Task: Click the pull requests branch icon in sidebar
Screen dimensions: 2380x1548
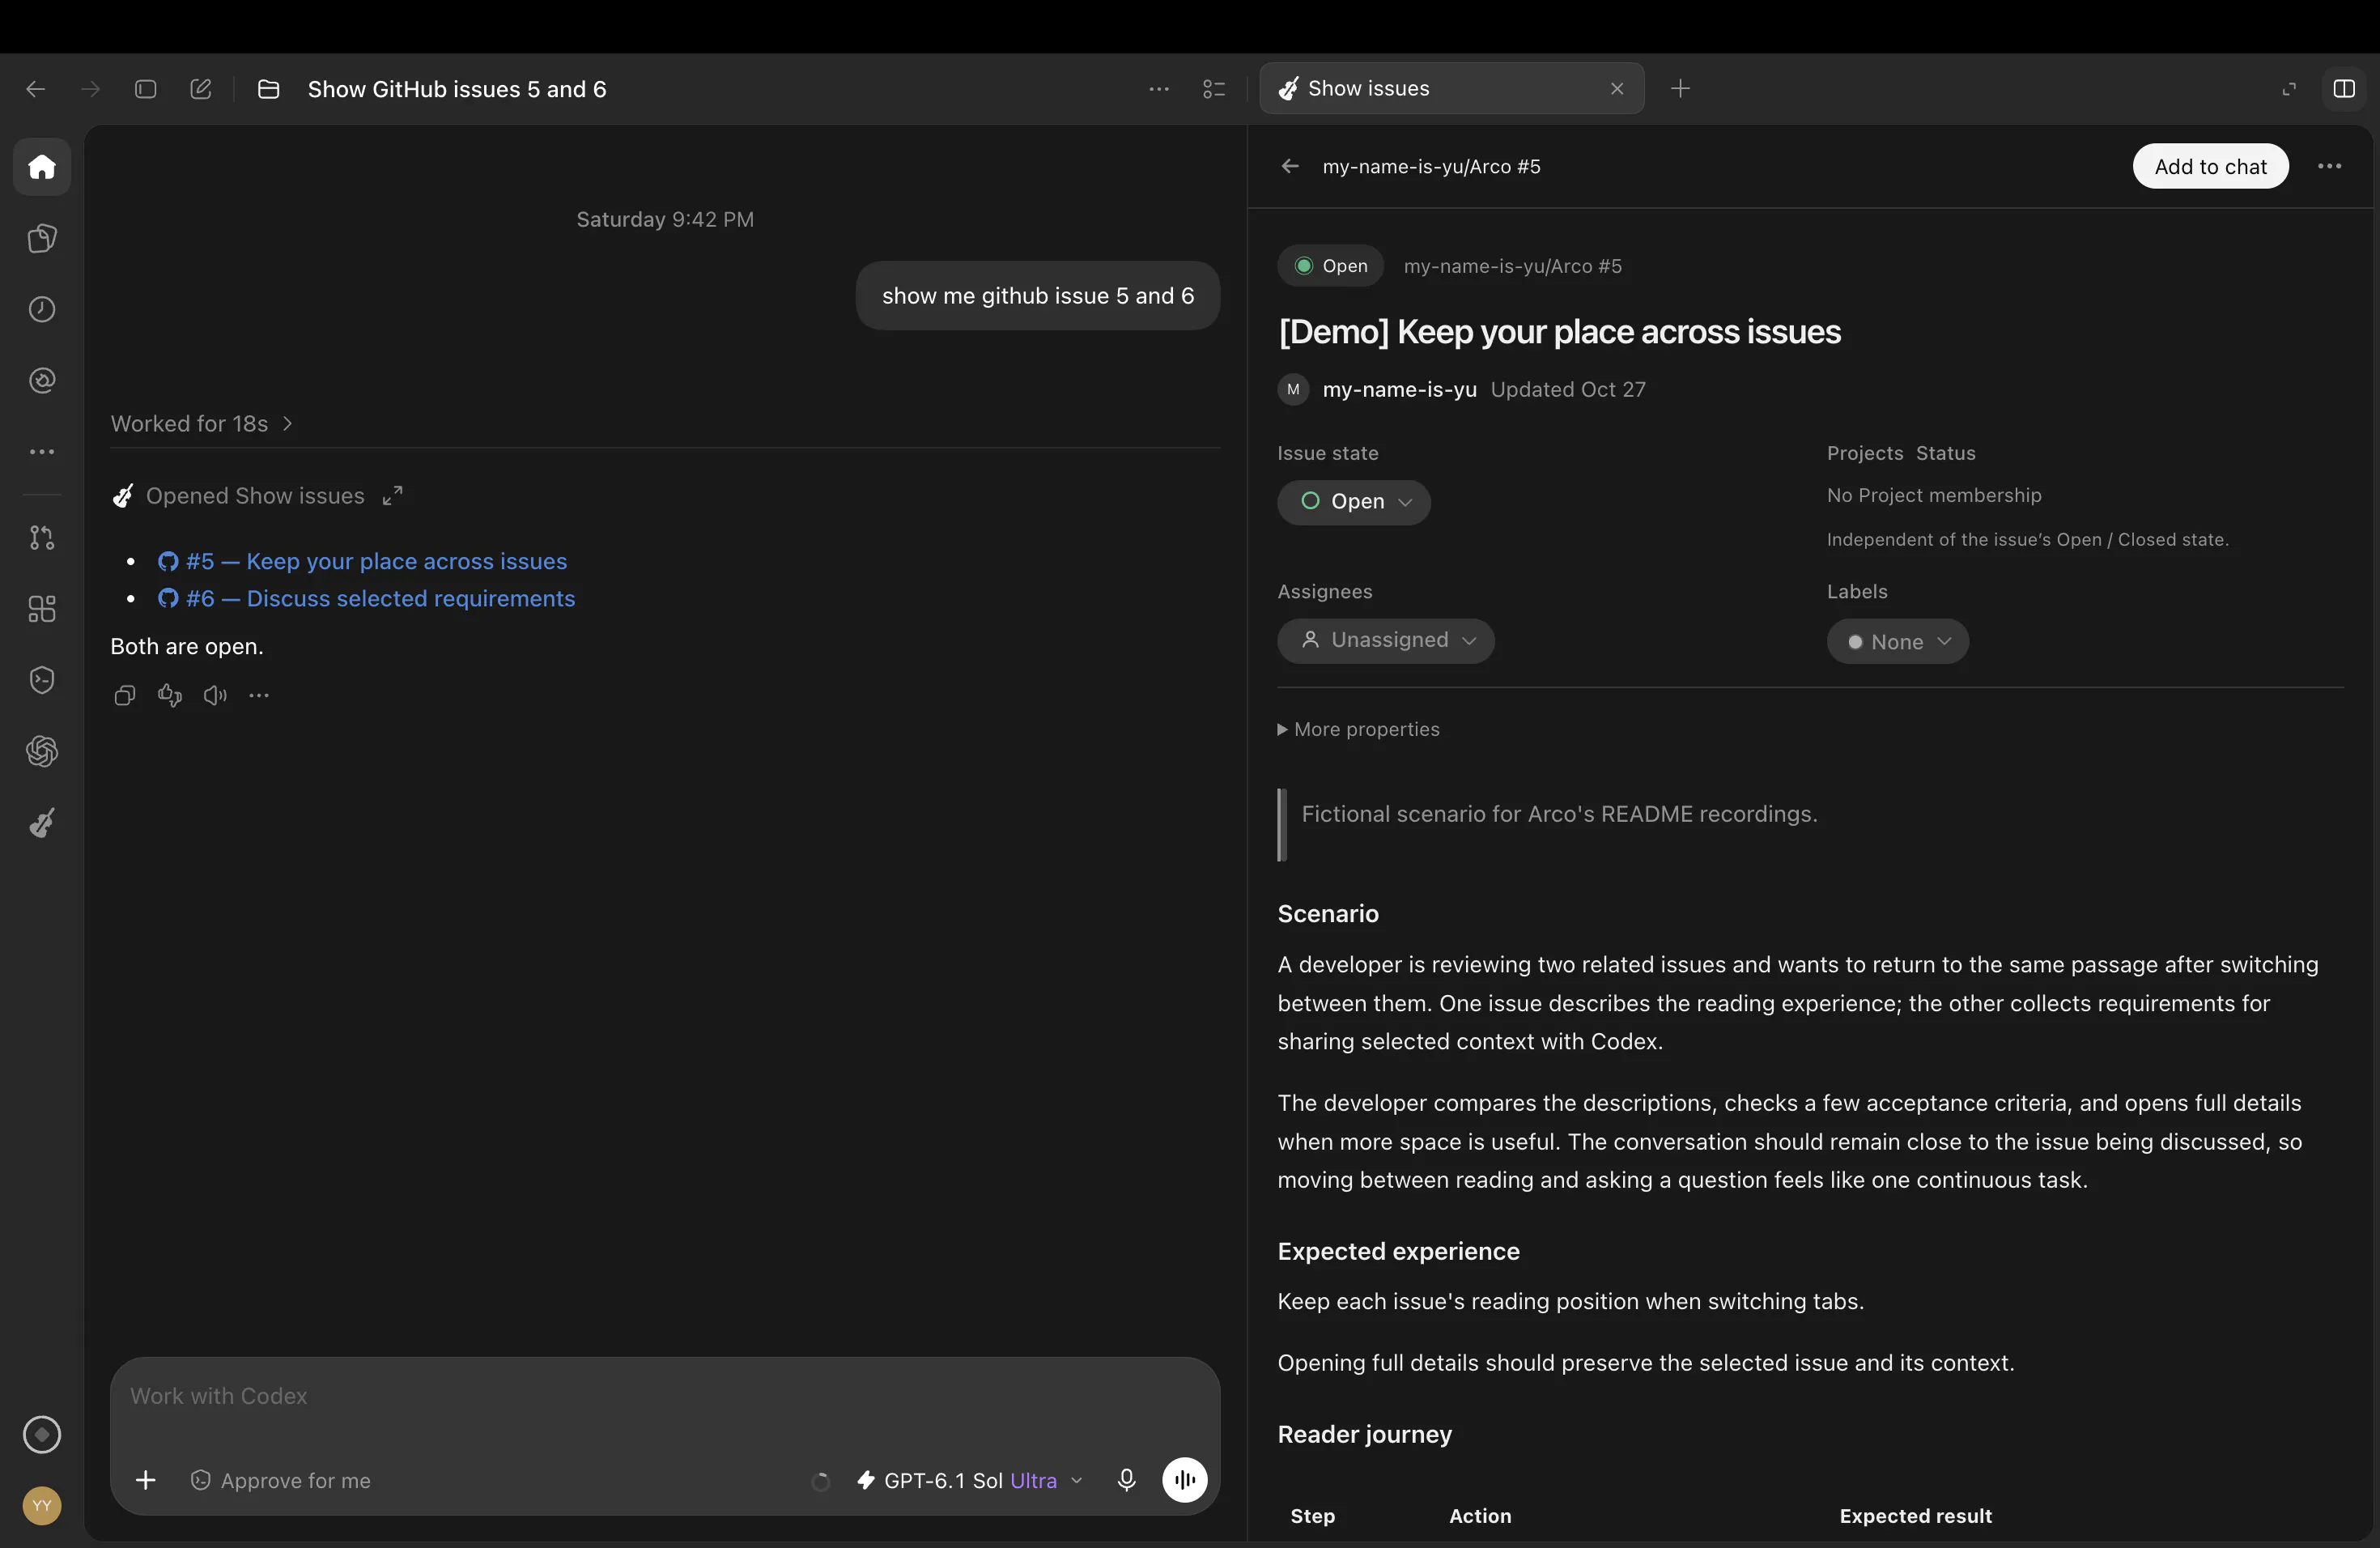Action: coord(42,537)
